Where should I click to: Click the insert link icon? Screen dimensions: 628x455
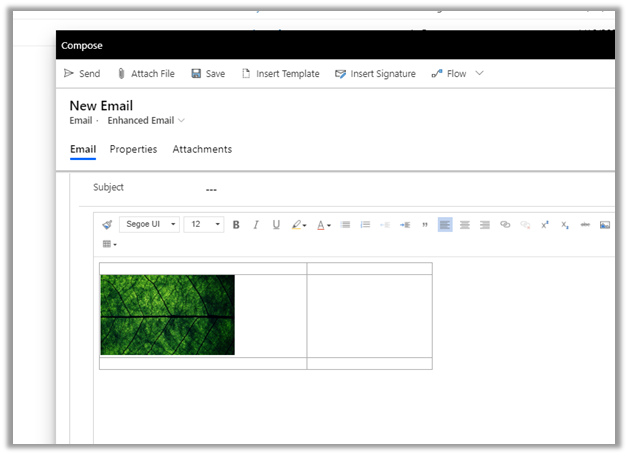point(505,225)
